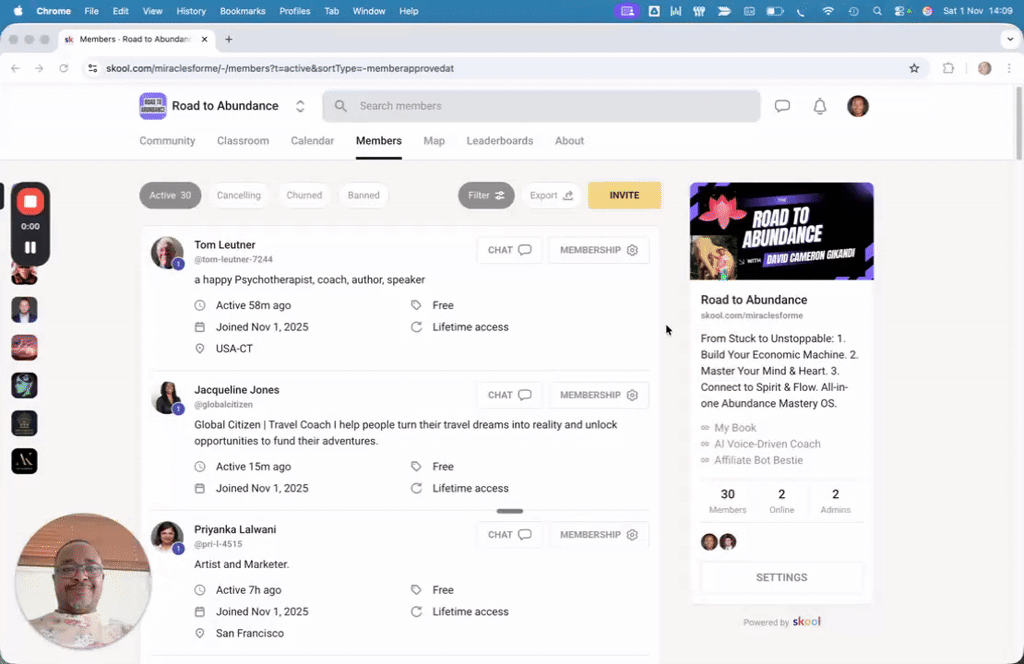
Task: Click the page vertical scrollbar
Action: click(x=1019, y=124)
